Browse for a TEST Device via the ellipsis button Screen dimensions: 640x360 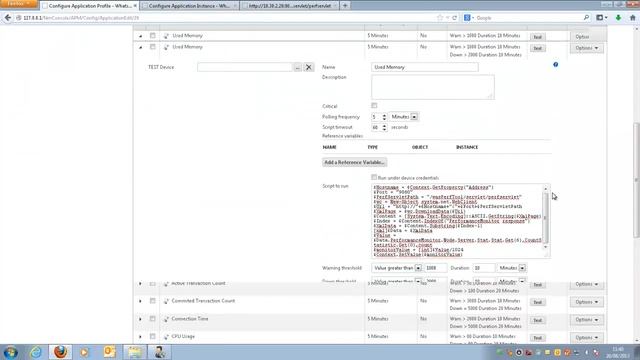(x=298, y=67)
